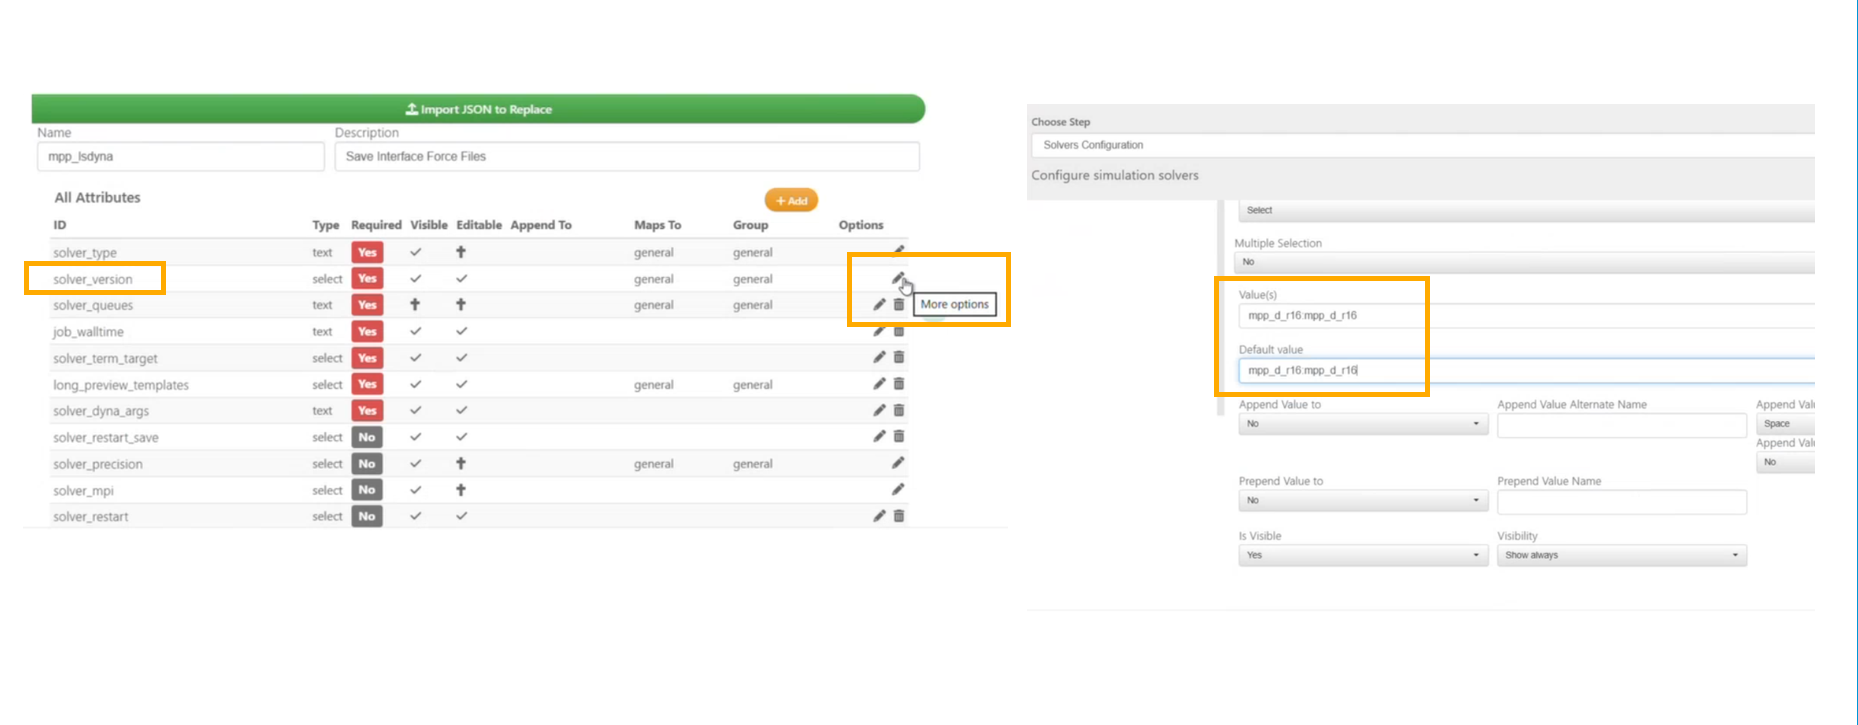The image size is (1858, 725).
Task: Toggle Required 'No' badge for solver_restart_save
Action: [367, 437]
